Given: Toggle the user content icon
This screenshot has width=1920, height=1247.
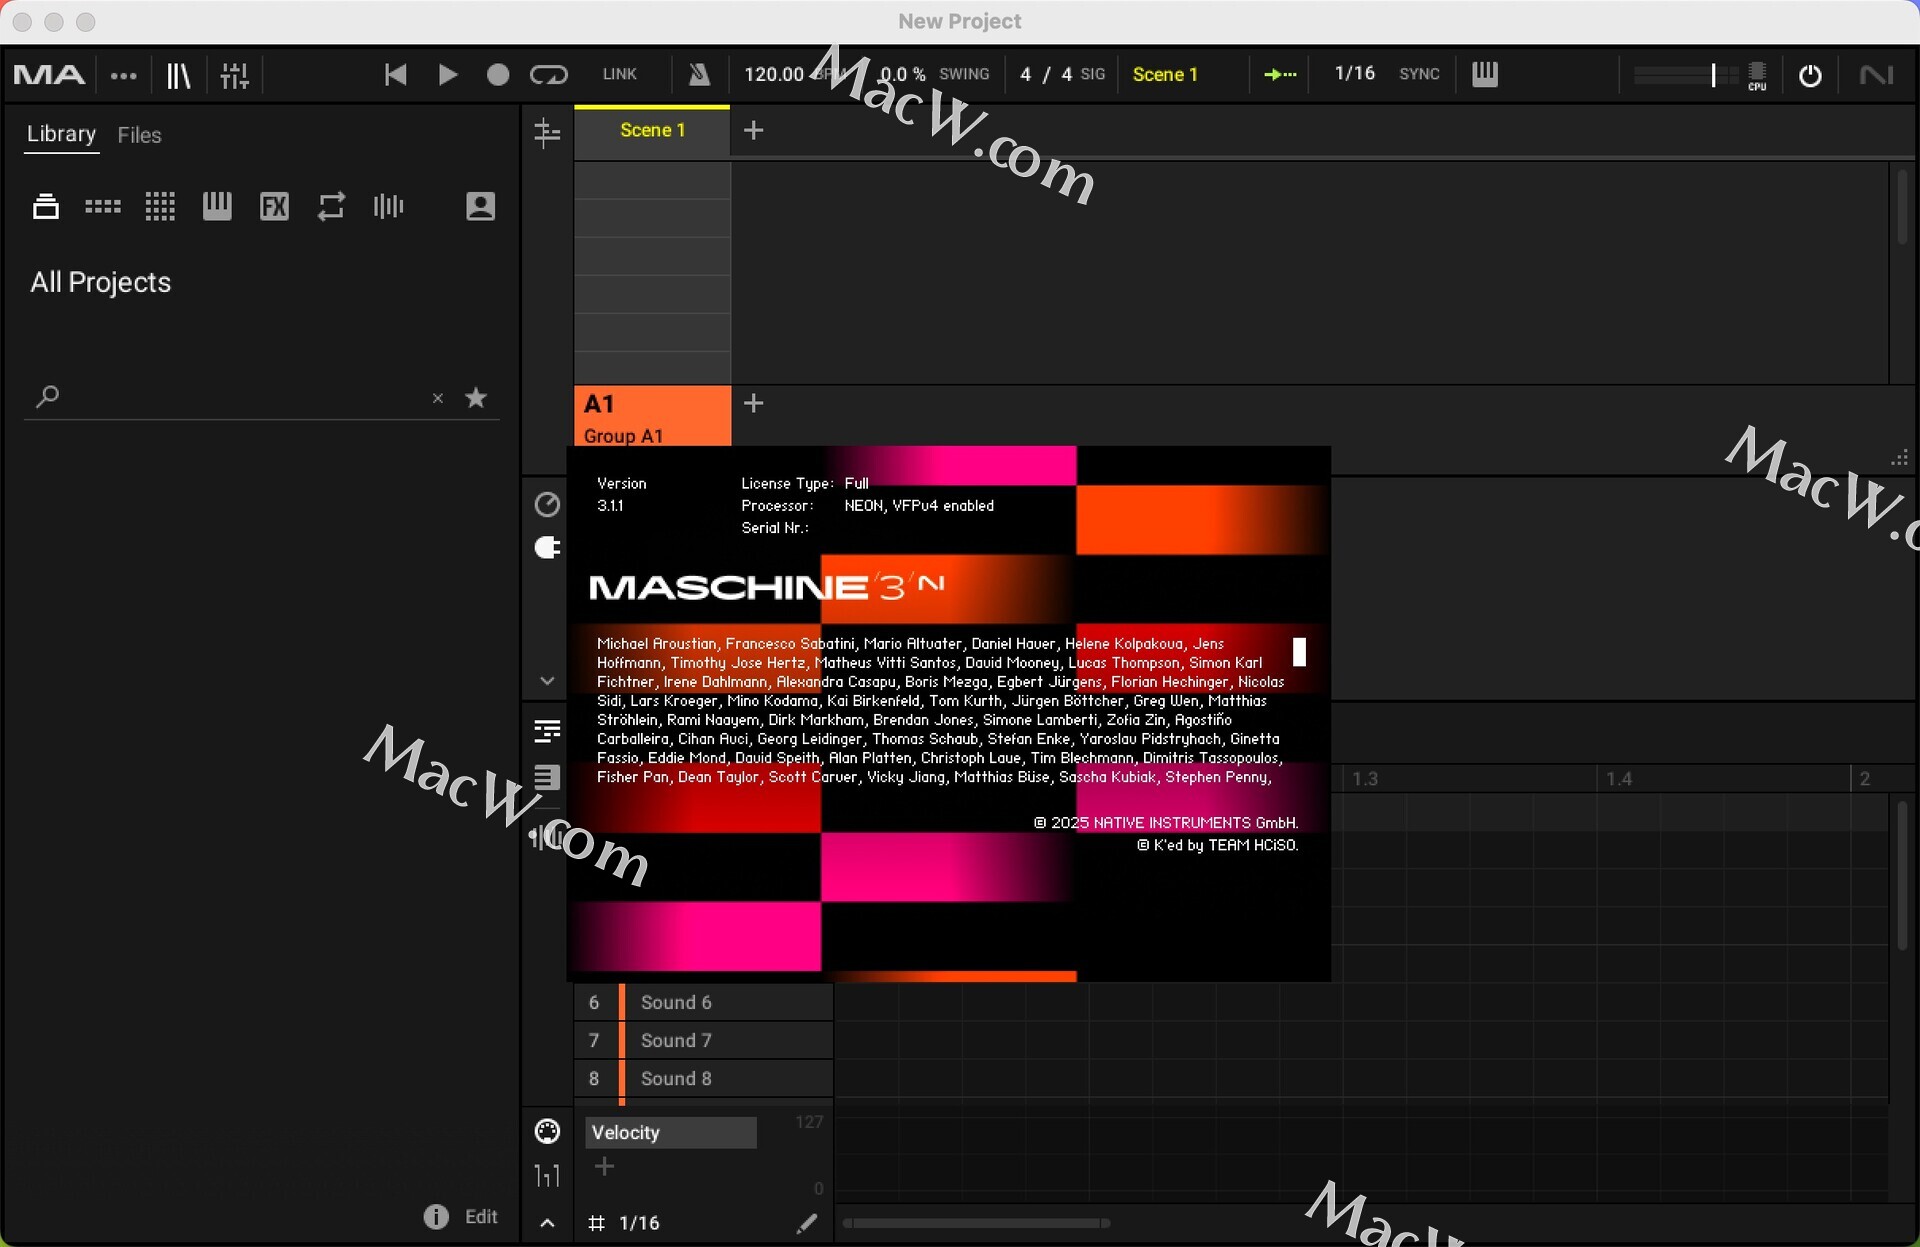Looking at the screenshot, I should pyautogui.click(x=481, y=206).
